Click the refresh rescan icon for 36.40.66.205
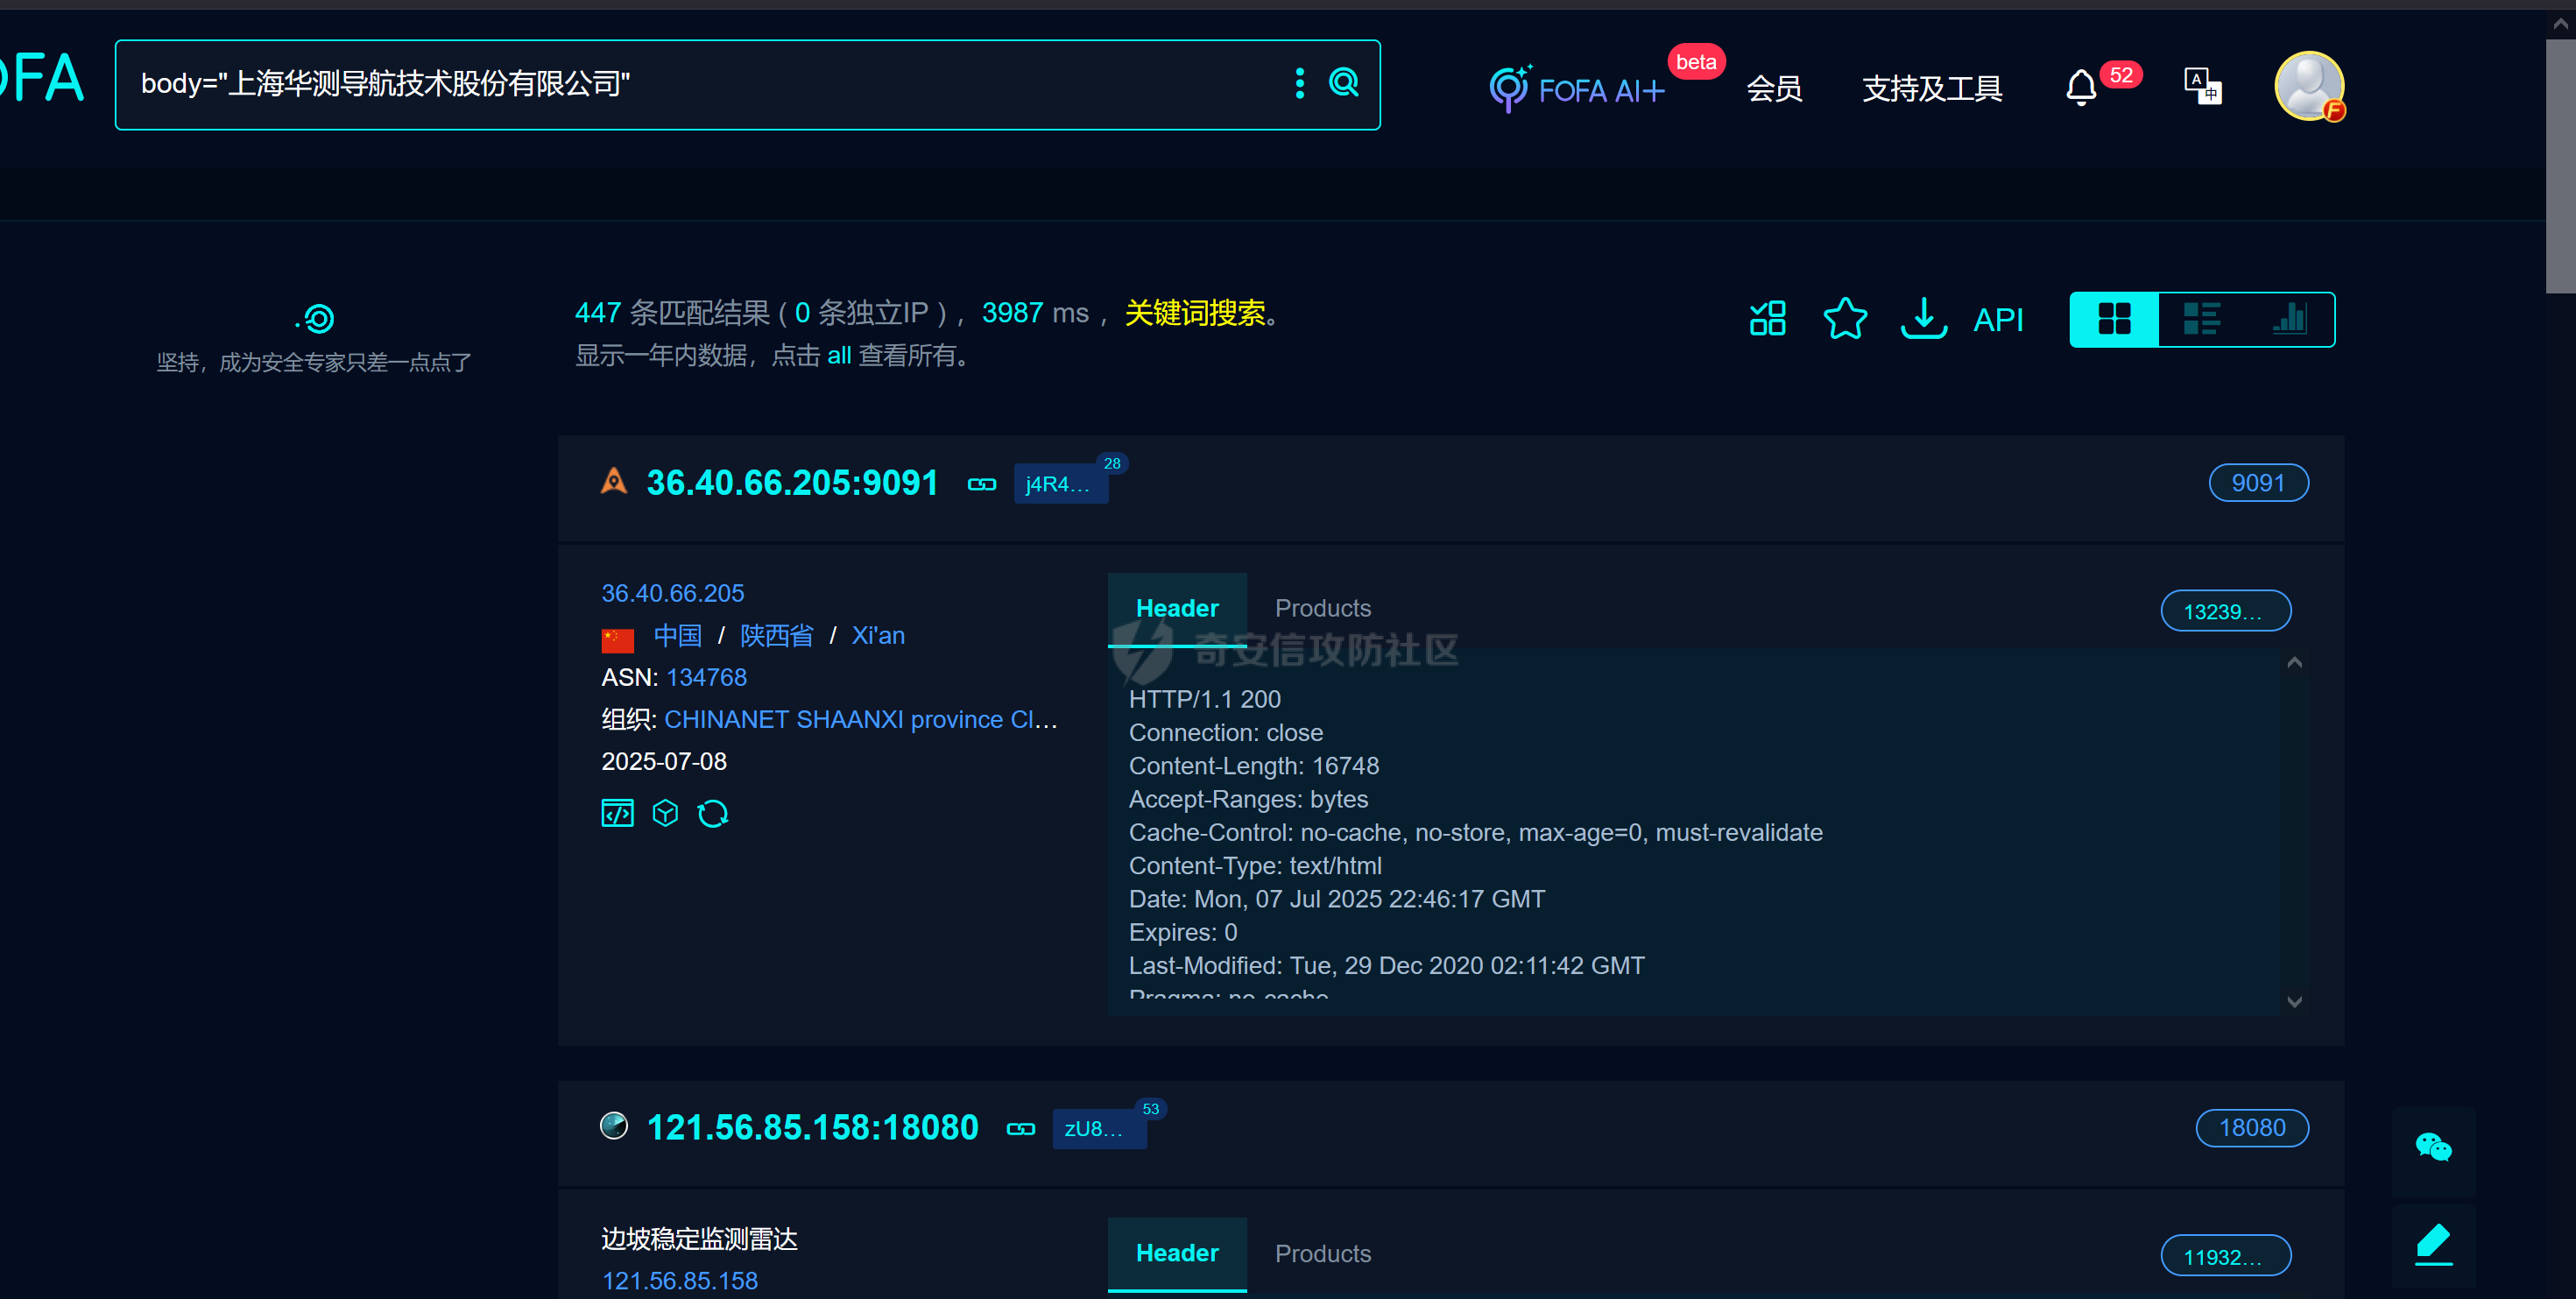This screenshot has height=1299, width=2576. point(713,813)
